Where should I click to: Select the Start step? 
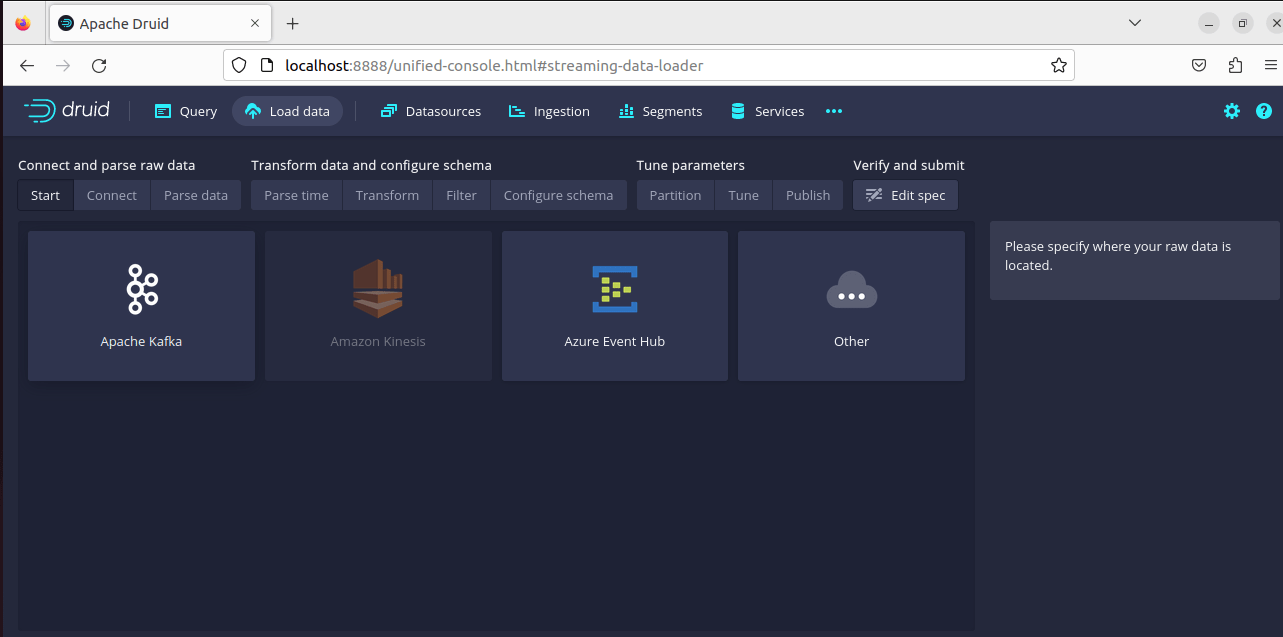(45, 195)
